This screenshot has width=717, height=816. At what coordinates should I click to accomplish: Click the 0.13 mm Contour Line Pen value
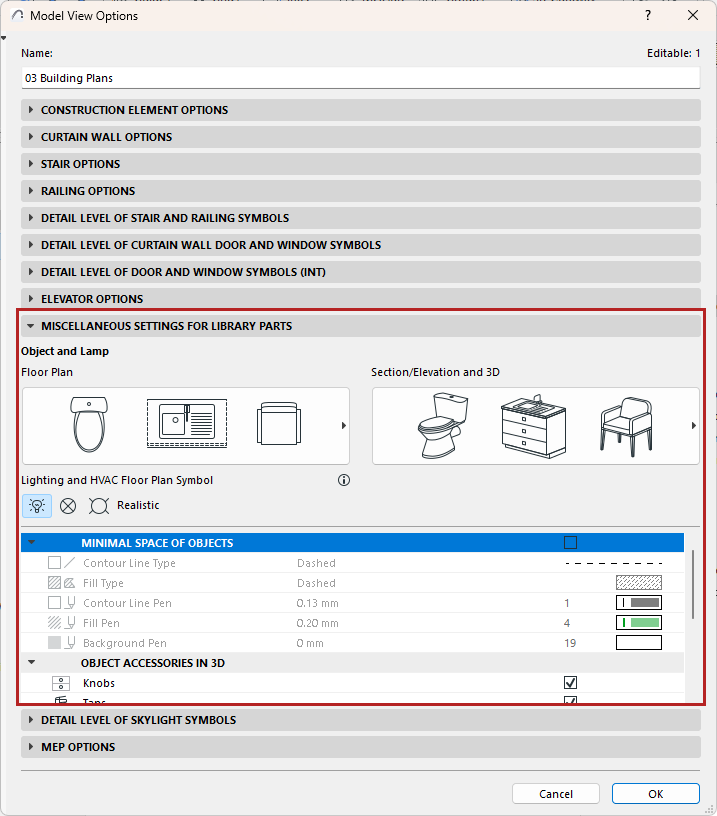(317, 603)
